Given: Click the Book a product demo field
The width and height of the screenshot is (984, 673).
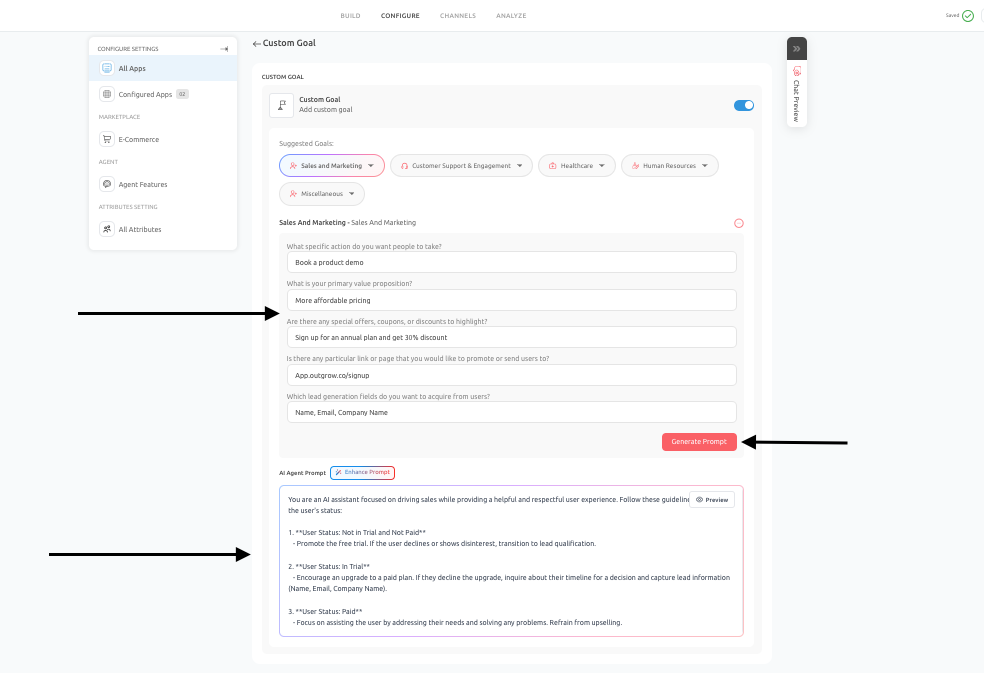Looking at the screenshot, I should [x=511, y=262].
